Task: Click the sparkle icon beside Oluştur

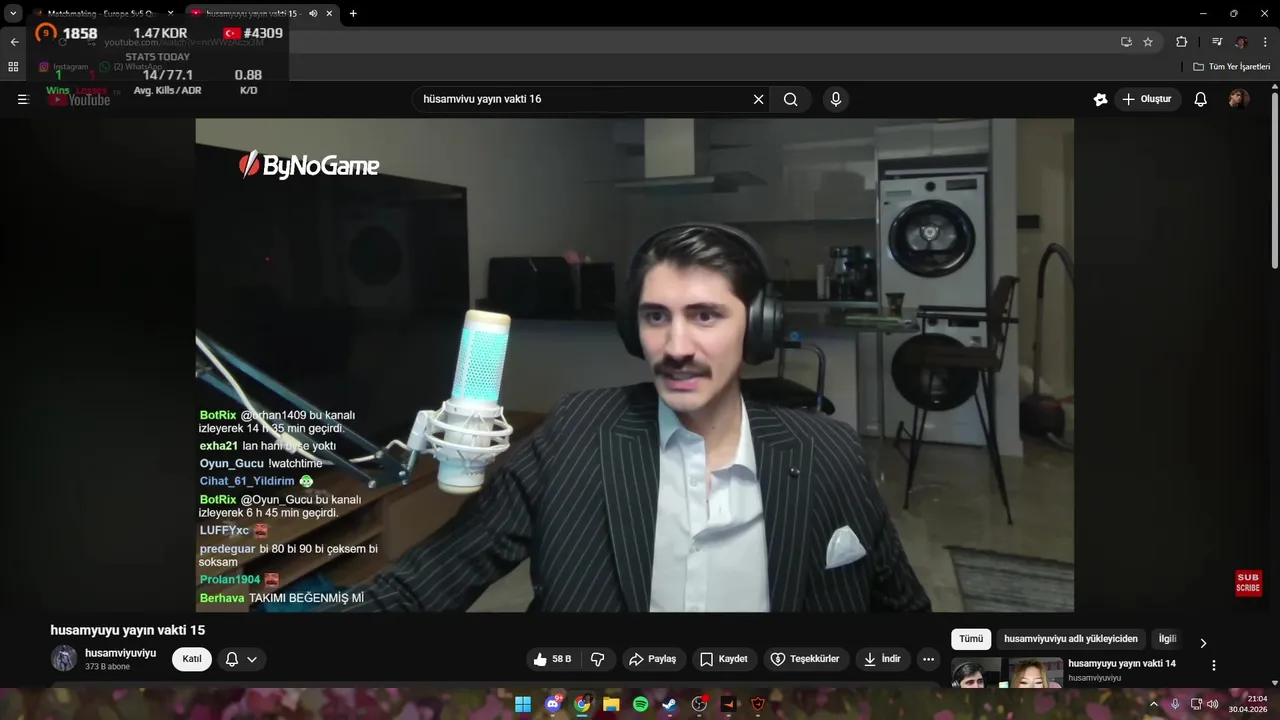Action: 1101,99
